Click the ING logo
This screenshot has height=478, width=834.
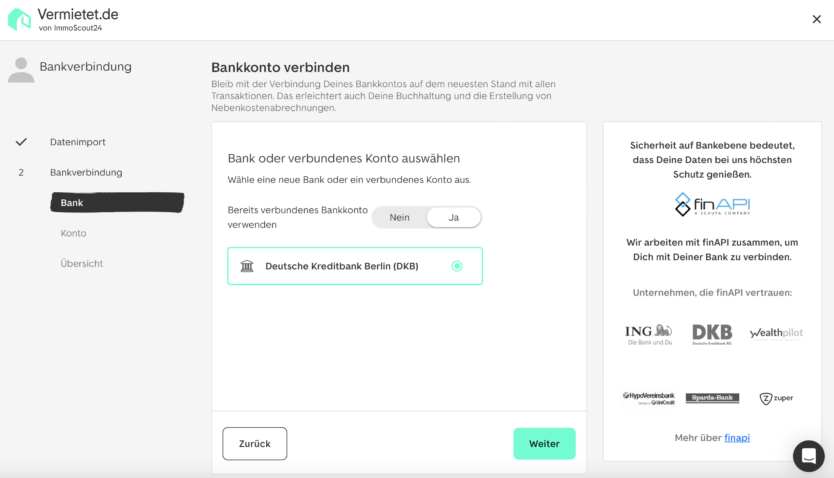(648, 334)
